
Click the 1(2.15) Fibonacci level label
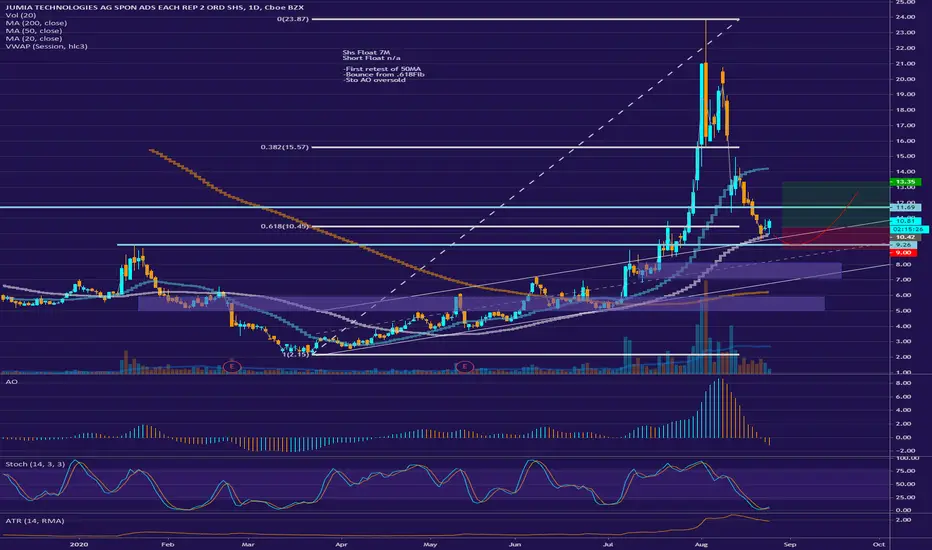click(x=295, y=354)
